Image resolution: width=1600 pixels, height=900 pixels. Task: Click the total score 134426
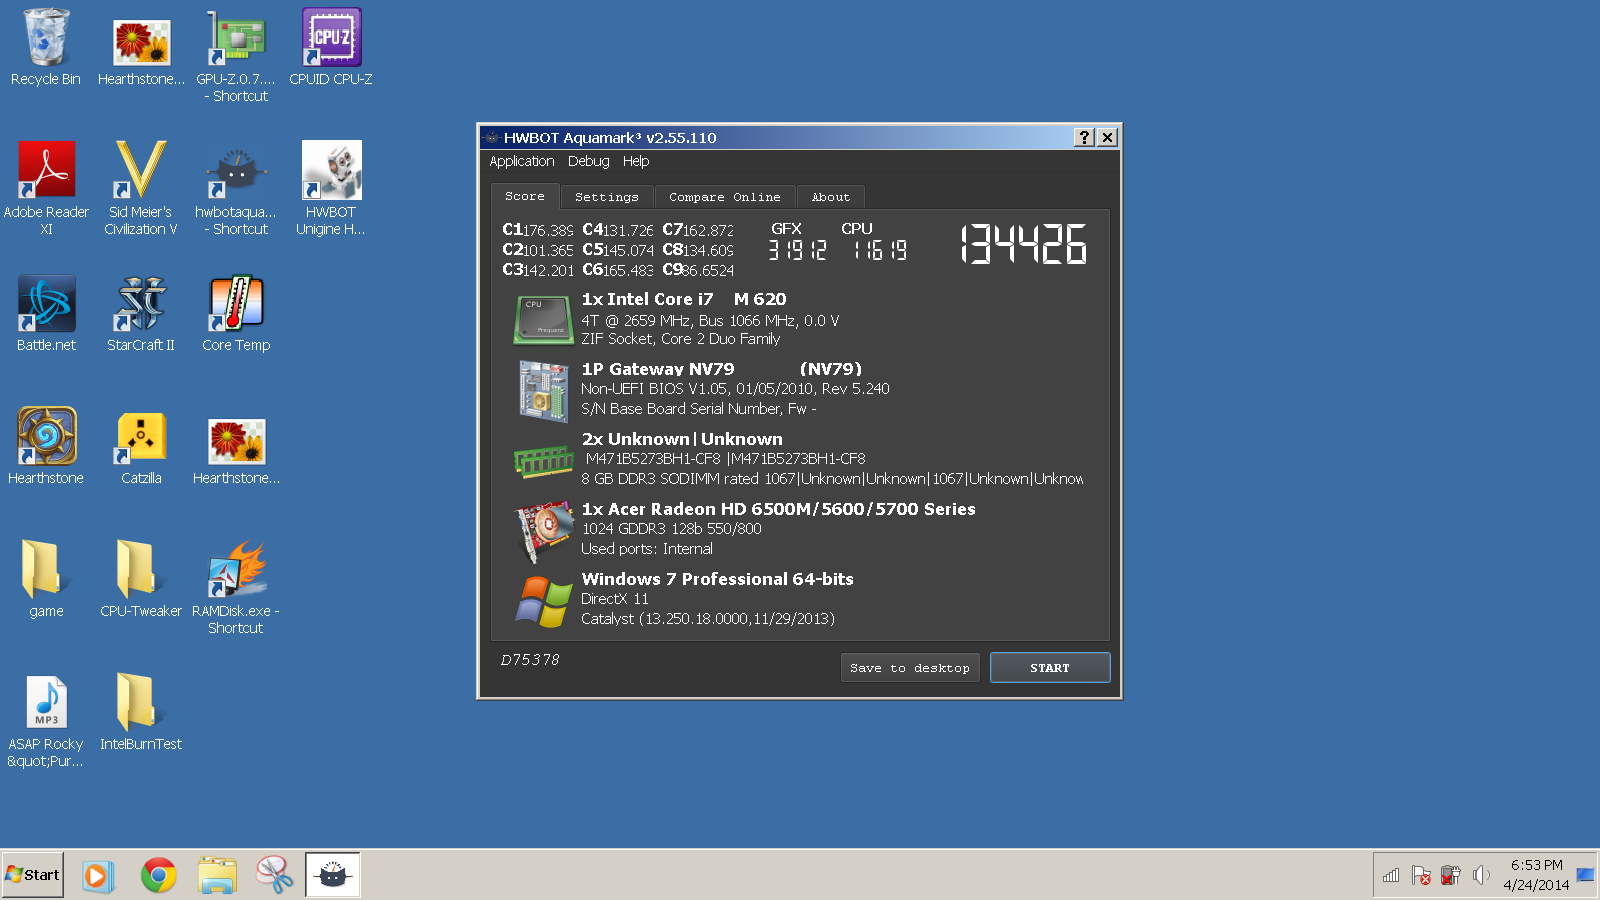[x=1024, y=244]
